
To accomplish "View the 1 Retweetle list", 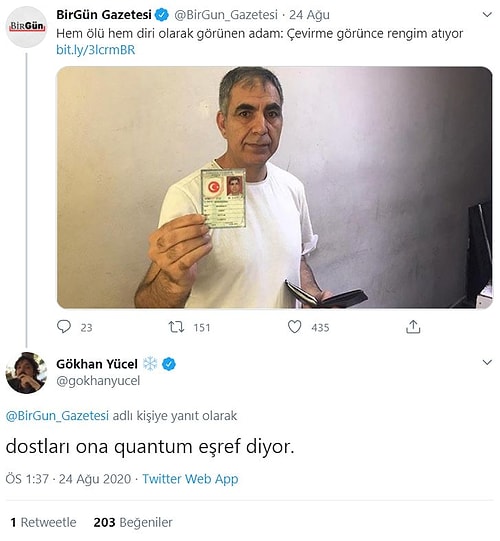I will [43, 522].
